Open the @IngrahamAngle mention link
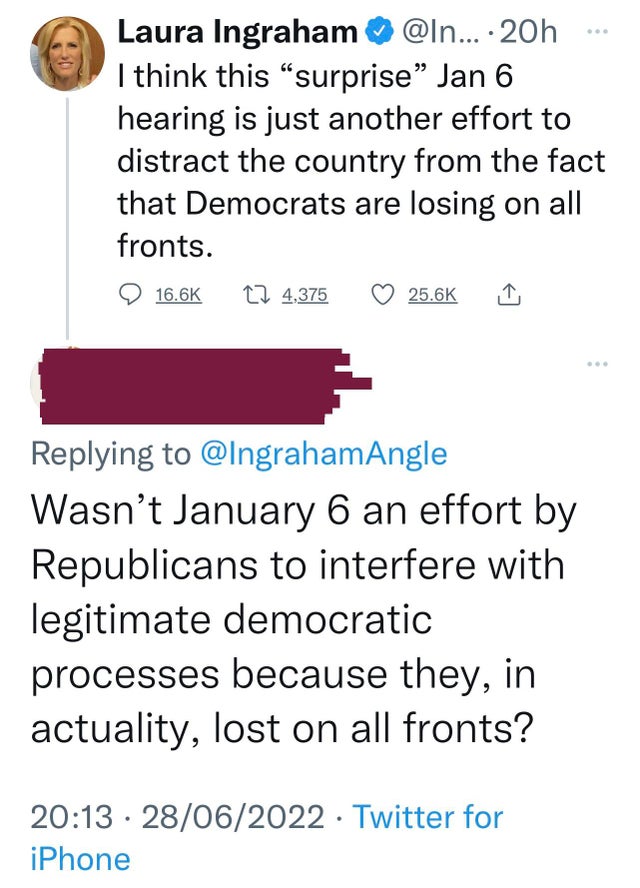Screen dimensions: 640x888 click(x=324, y=454)
